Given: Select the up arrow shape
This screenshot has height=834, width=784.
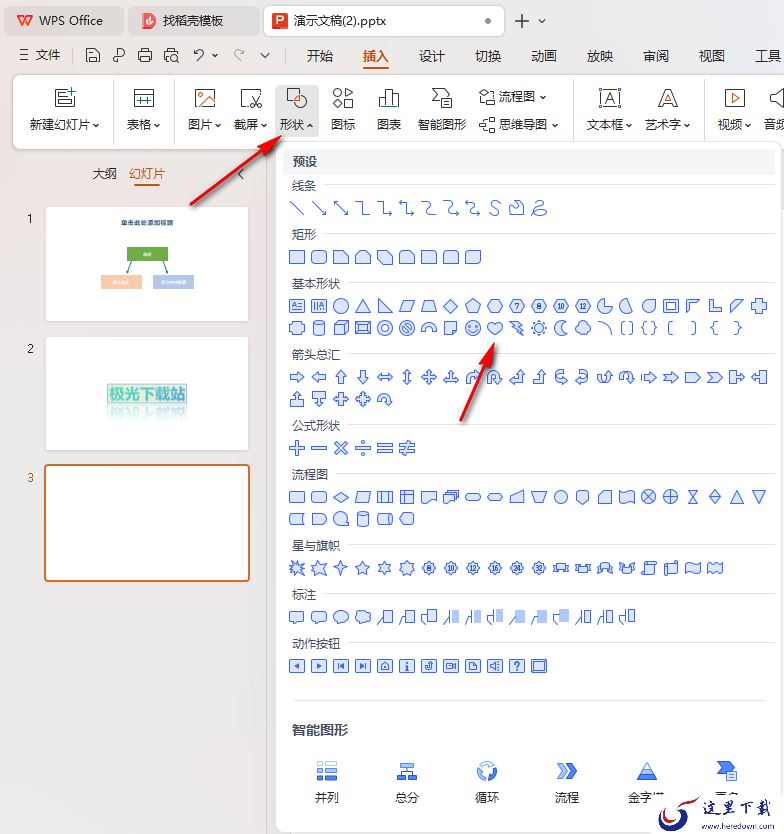Looking at the screenshot, I should click(341, 377).
